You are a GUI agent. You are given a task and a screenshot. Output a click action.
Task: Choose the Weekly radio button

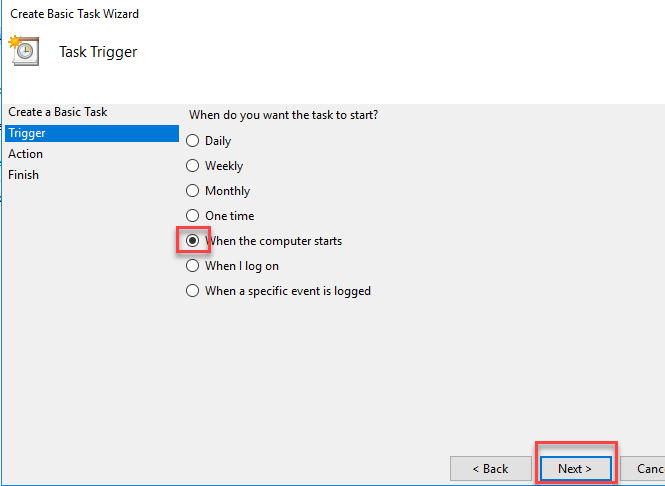tap(193, 166)
